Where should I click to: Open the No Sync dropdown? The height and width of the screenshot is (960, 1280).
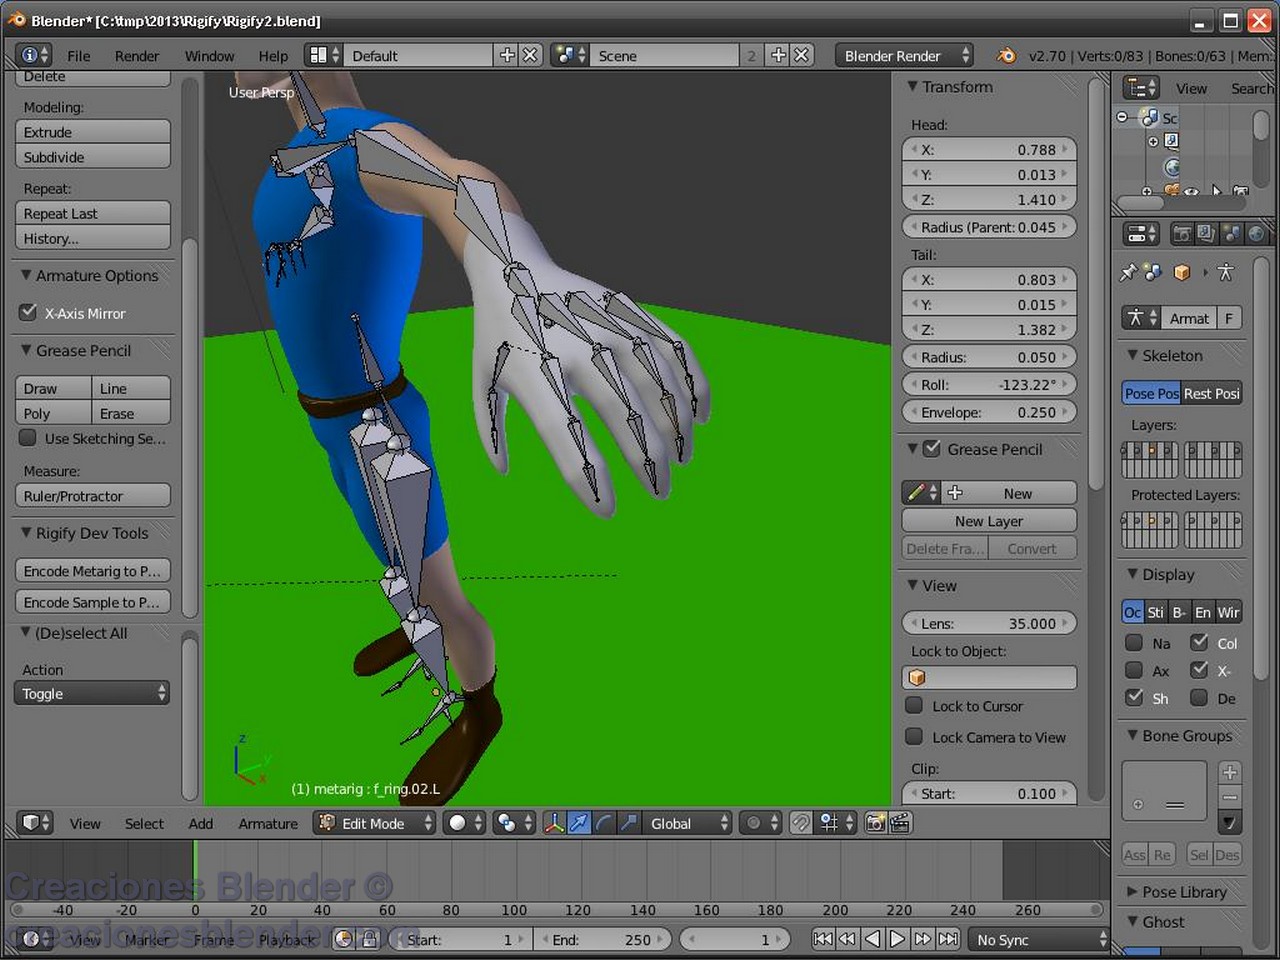click(1035, 939)
